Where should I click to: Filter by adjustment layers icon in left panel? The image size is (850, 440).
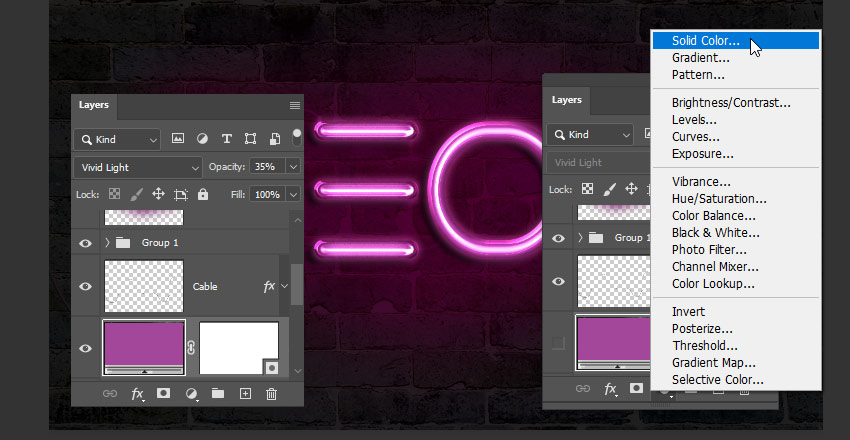(202, 139)
